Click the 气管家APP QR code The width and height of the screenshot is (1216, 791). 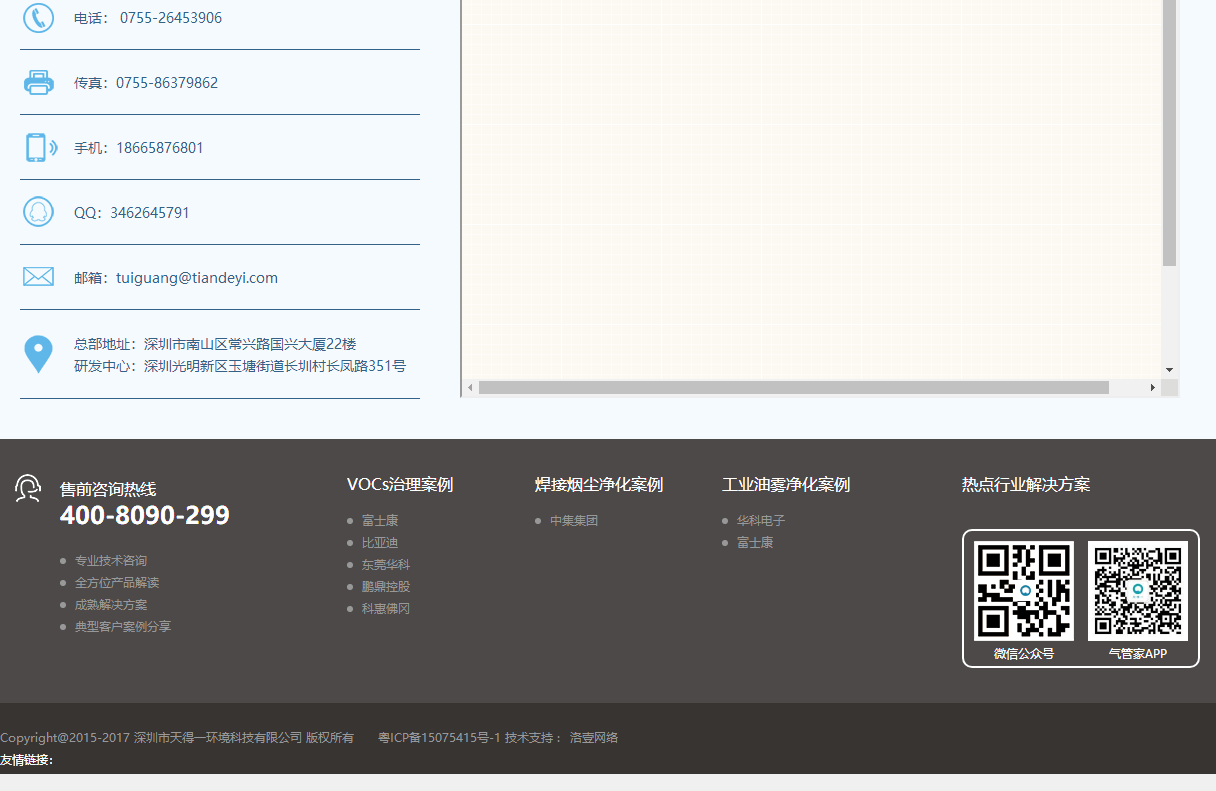click(x=1138, y=590)
